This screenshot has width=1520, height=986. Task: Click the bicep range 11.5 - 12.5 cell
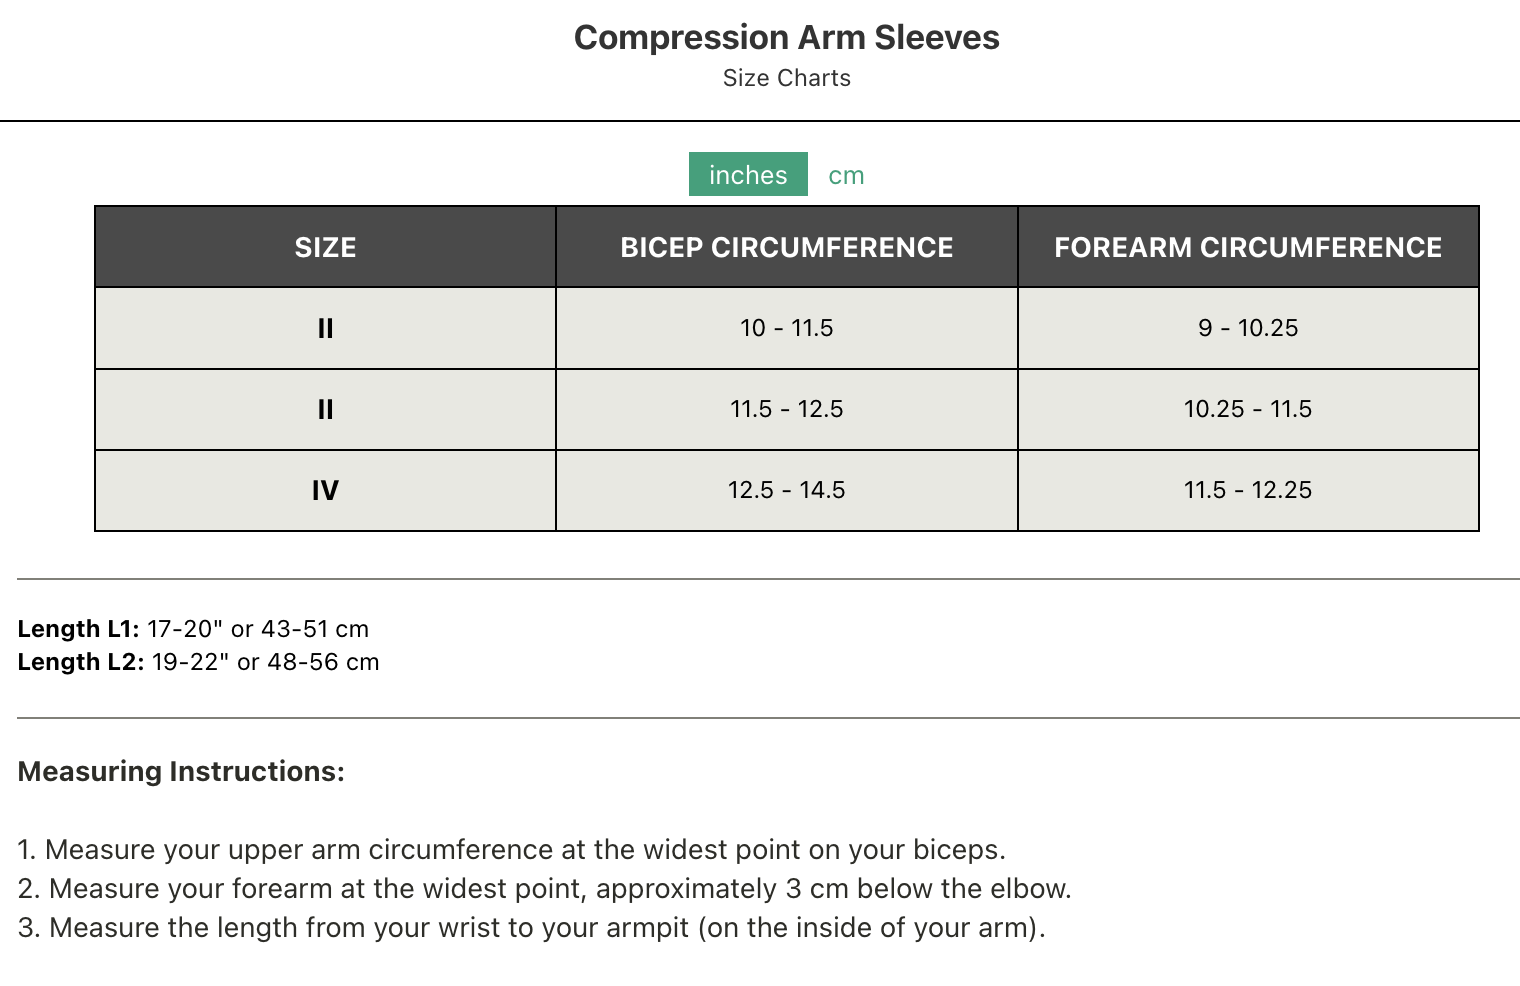point(786,409)
